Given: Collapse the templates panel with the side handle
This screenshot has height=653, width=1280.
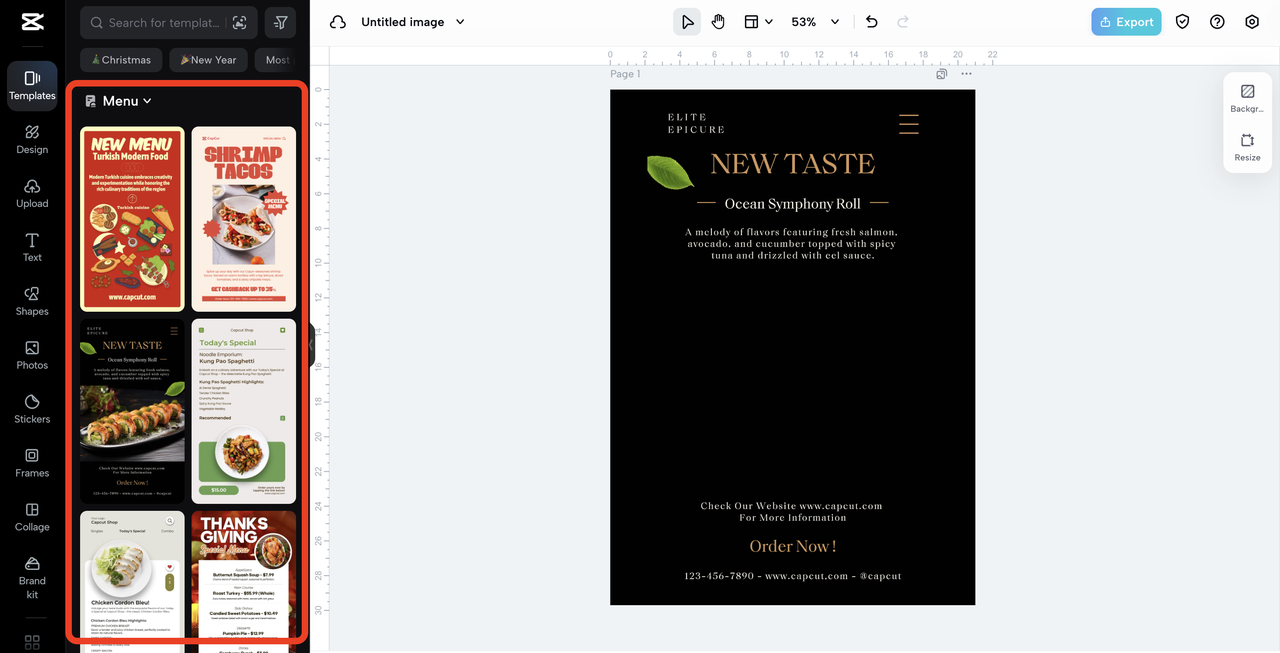Looking at the screenshot, I should click(x=311, y=345).
